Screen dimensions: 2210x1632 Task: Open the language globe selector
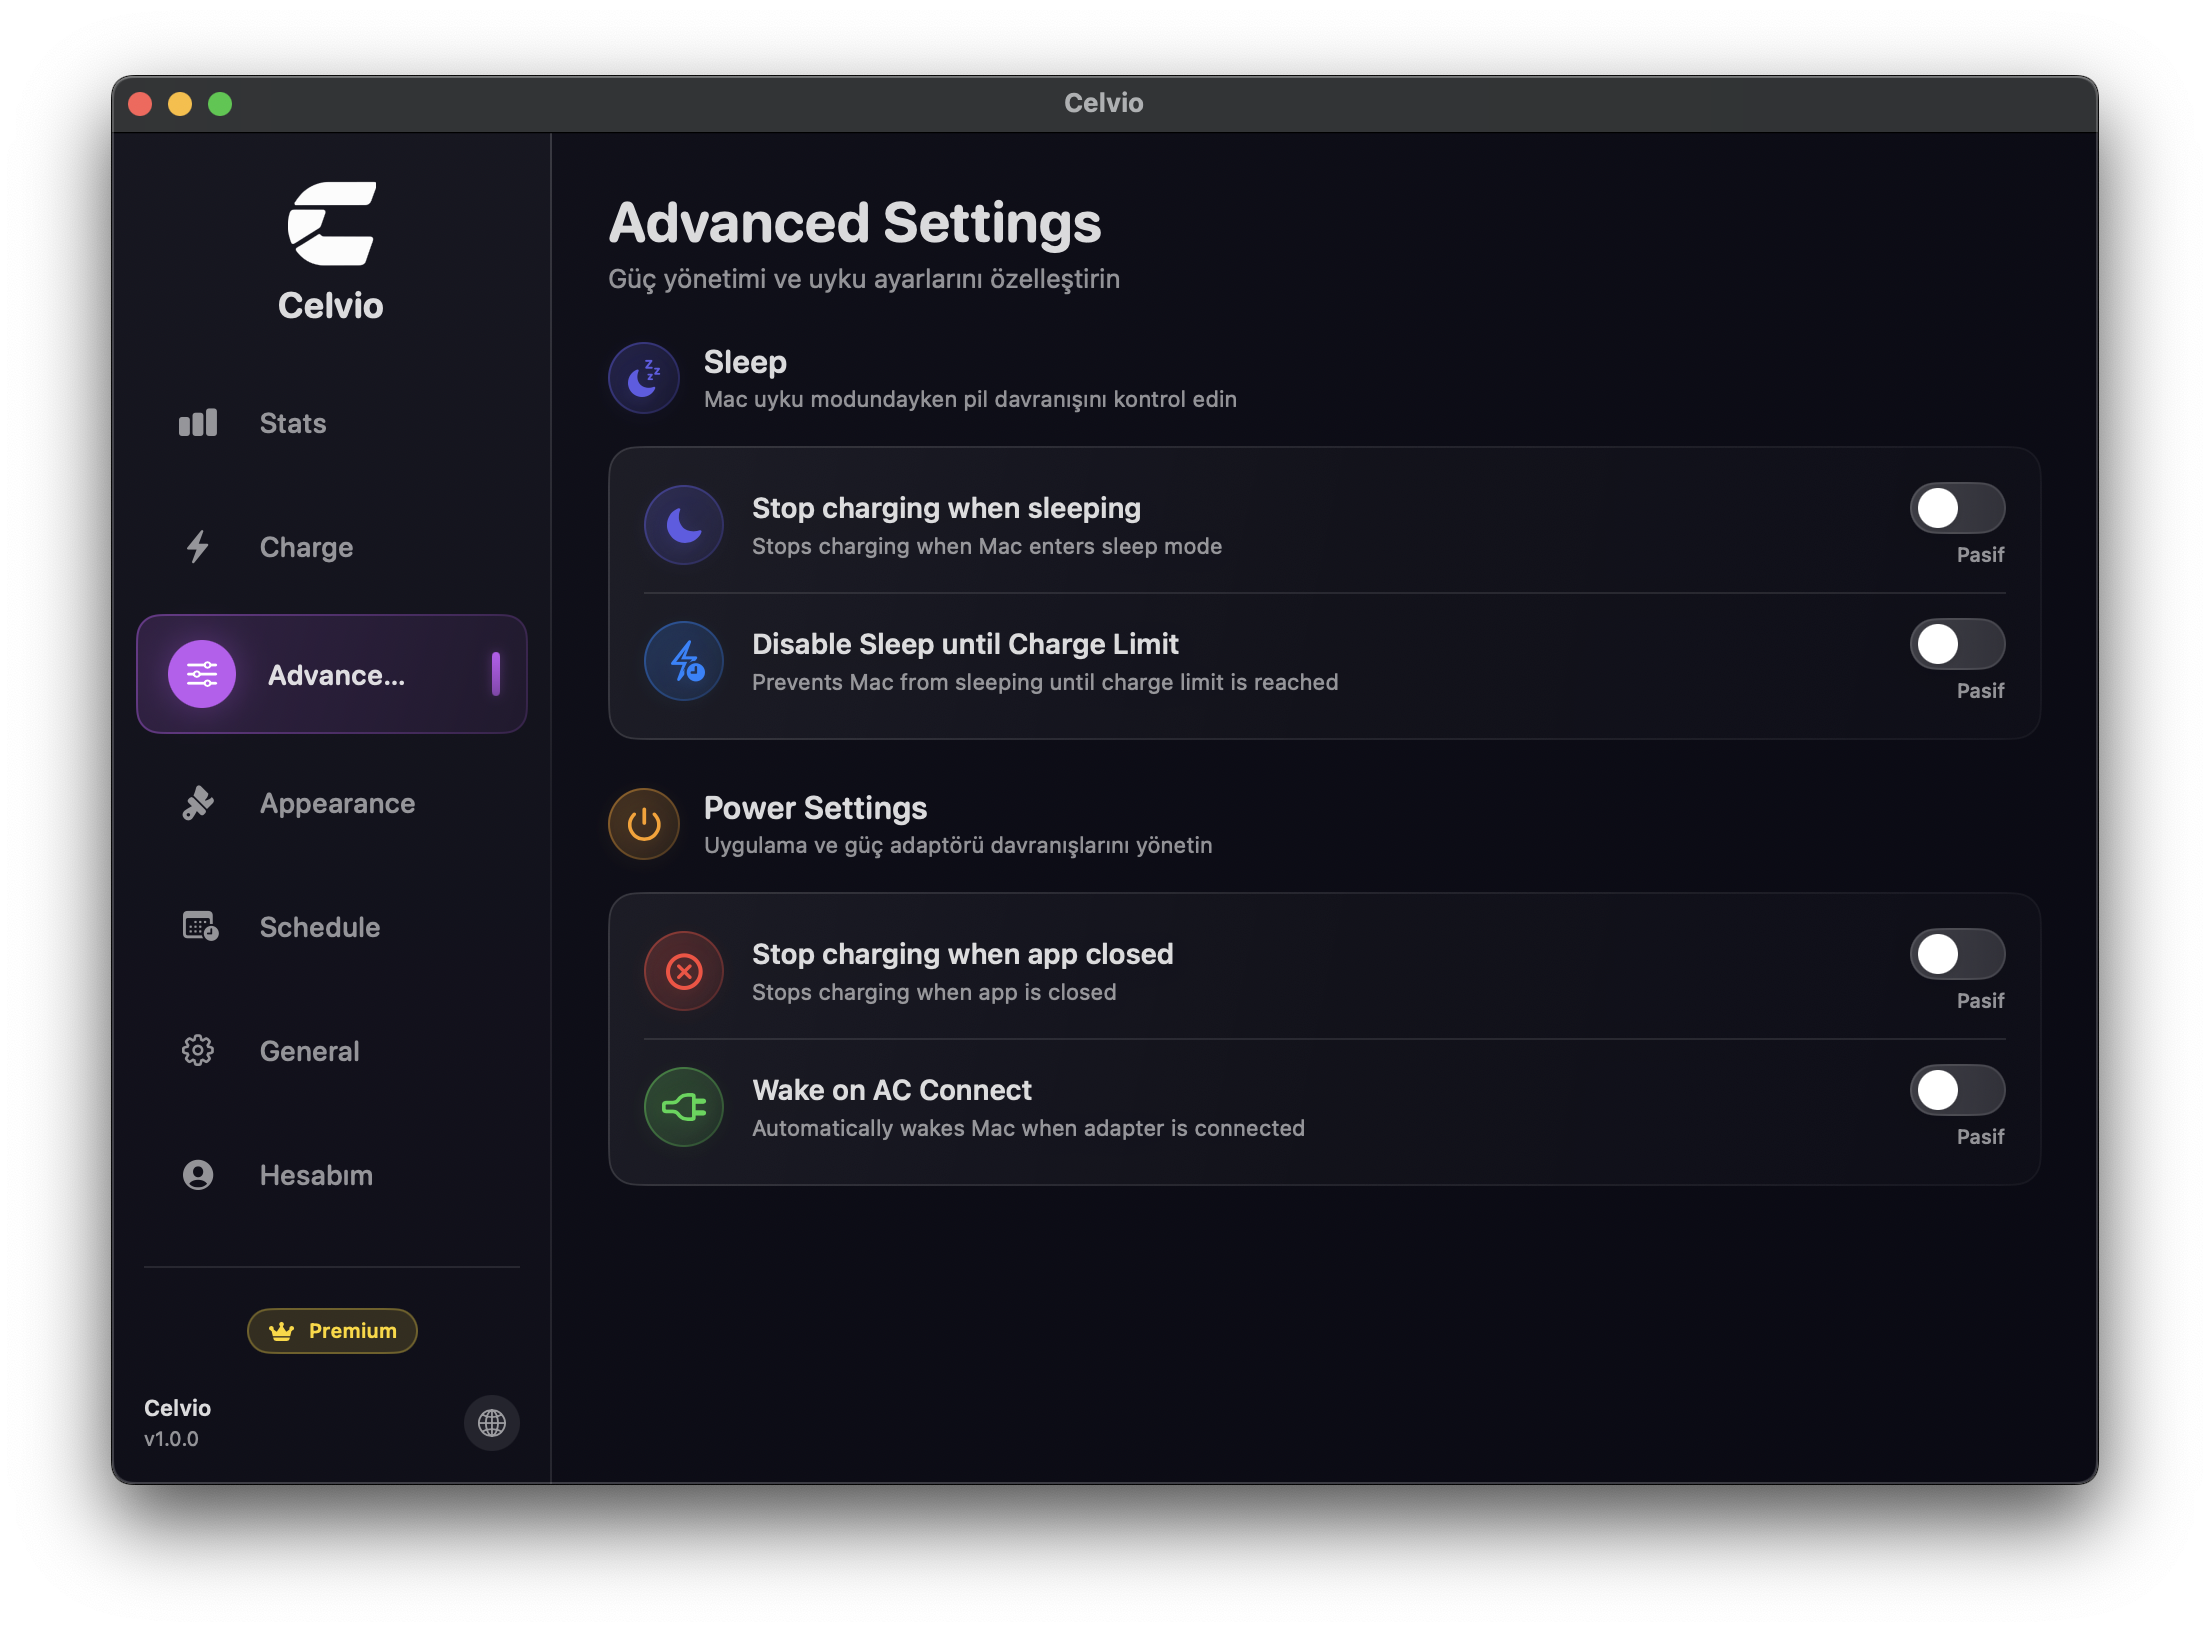pos(491,1423)
